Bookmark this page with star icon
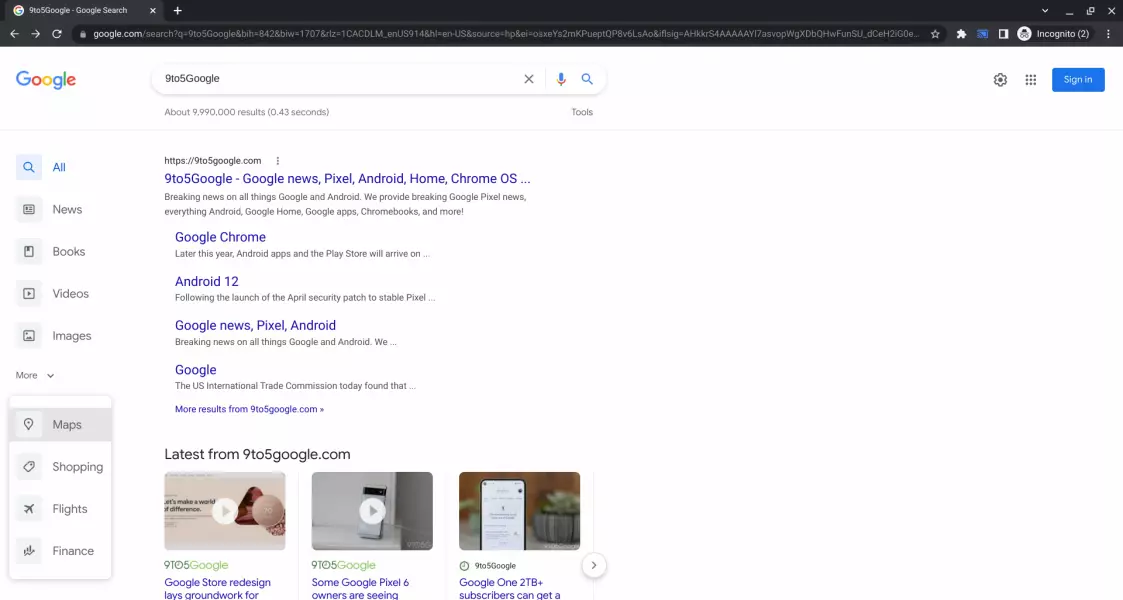 pyautogui.click(x=935, y=34)
